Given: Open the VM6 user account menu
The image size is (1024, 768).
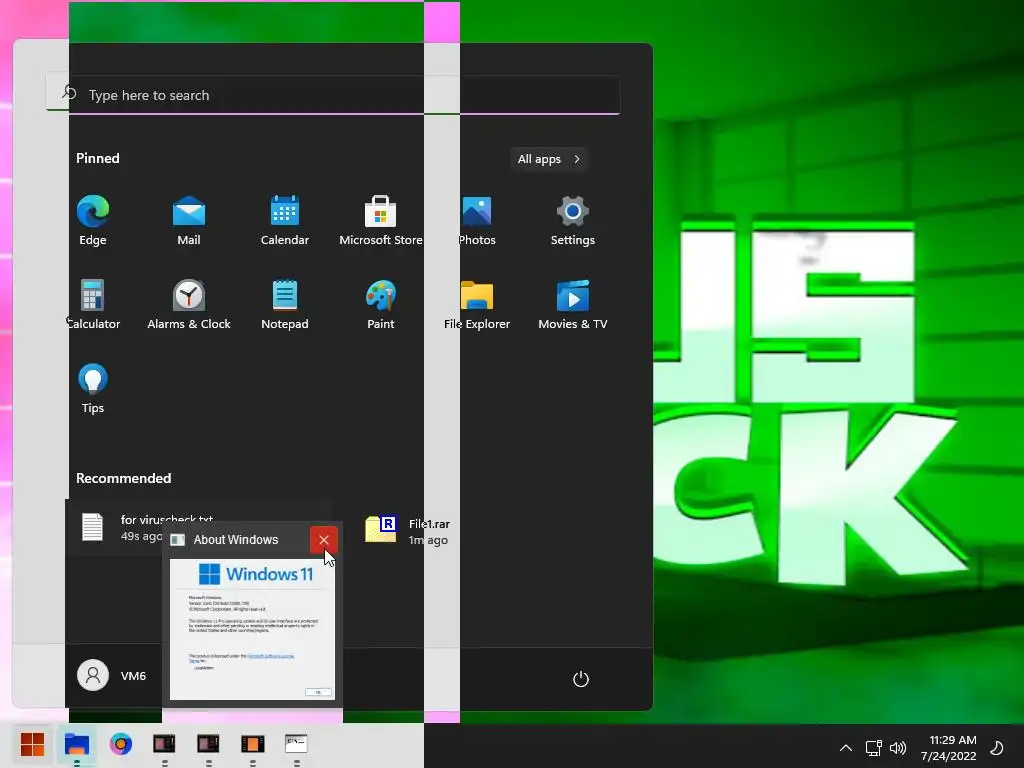Looking at the screenshot, I should tap(112, 676).
